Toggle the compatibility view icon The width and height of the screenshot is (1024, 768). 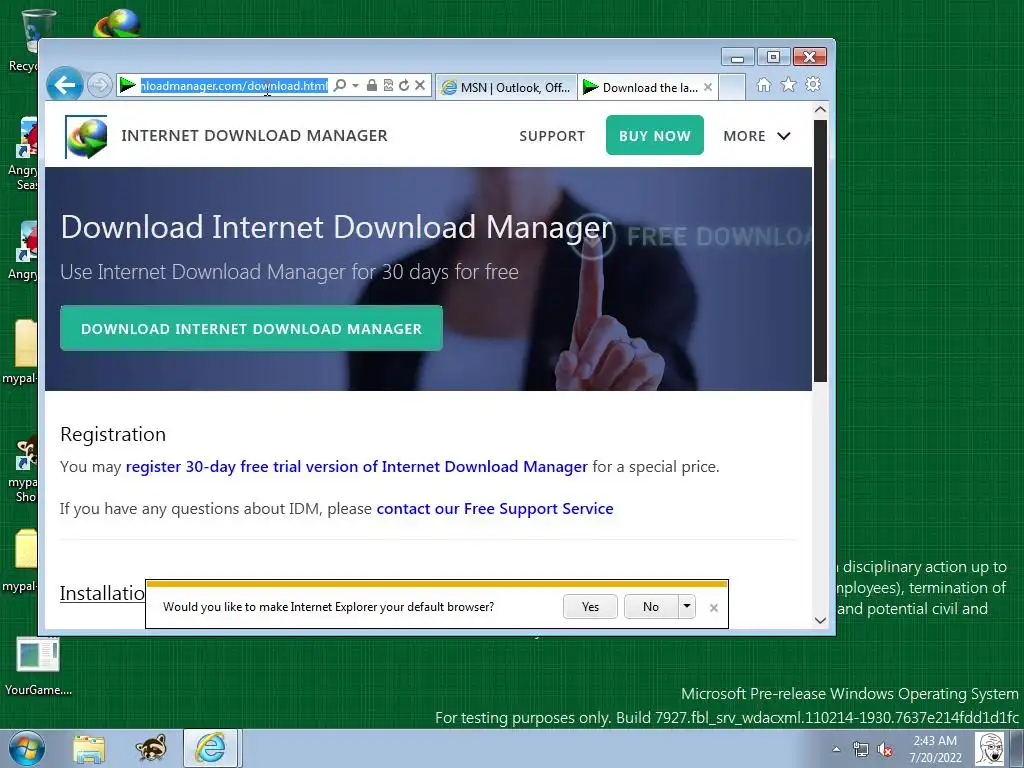pyautogui.click(x=388, y=86)
